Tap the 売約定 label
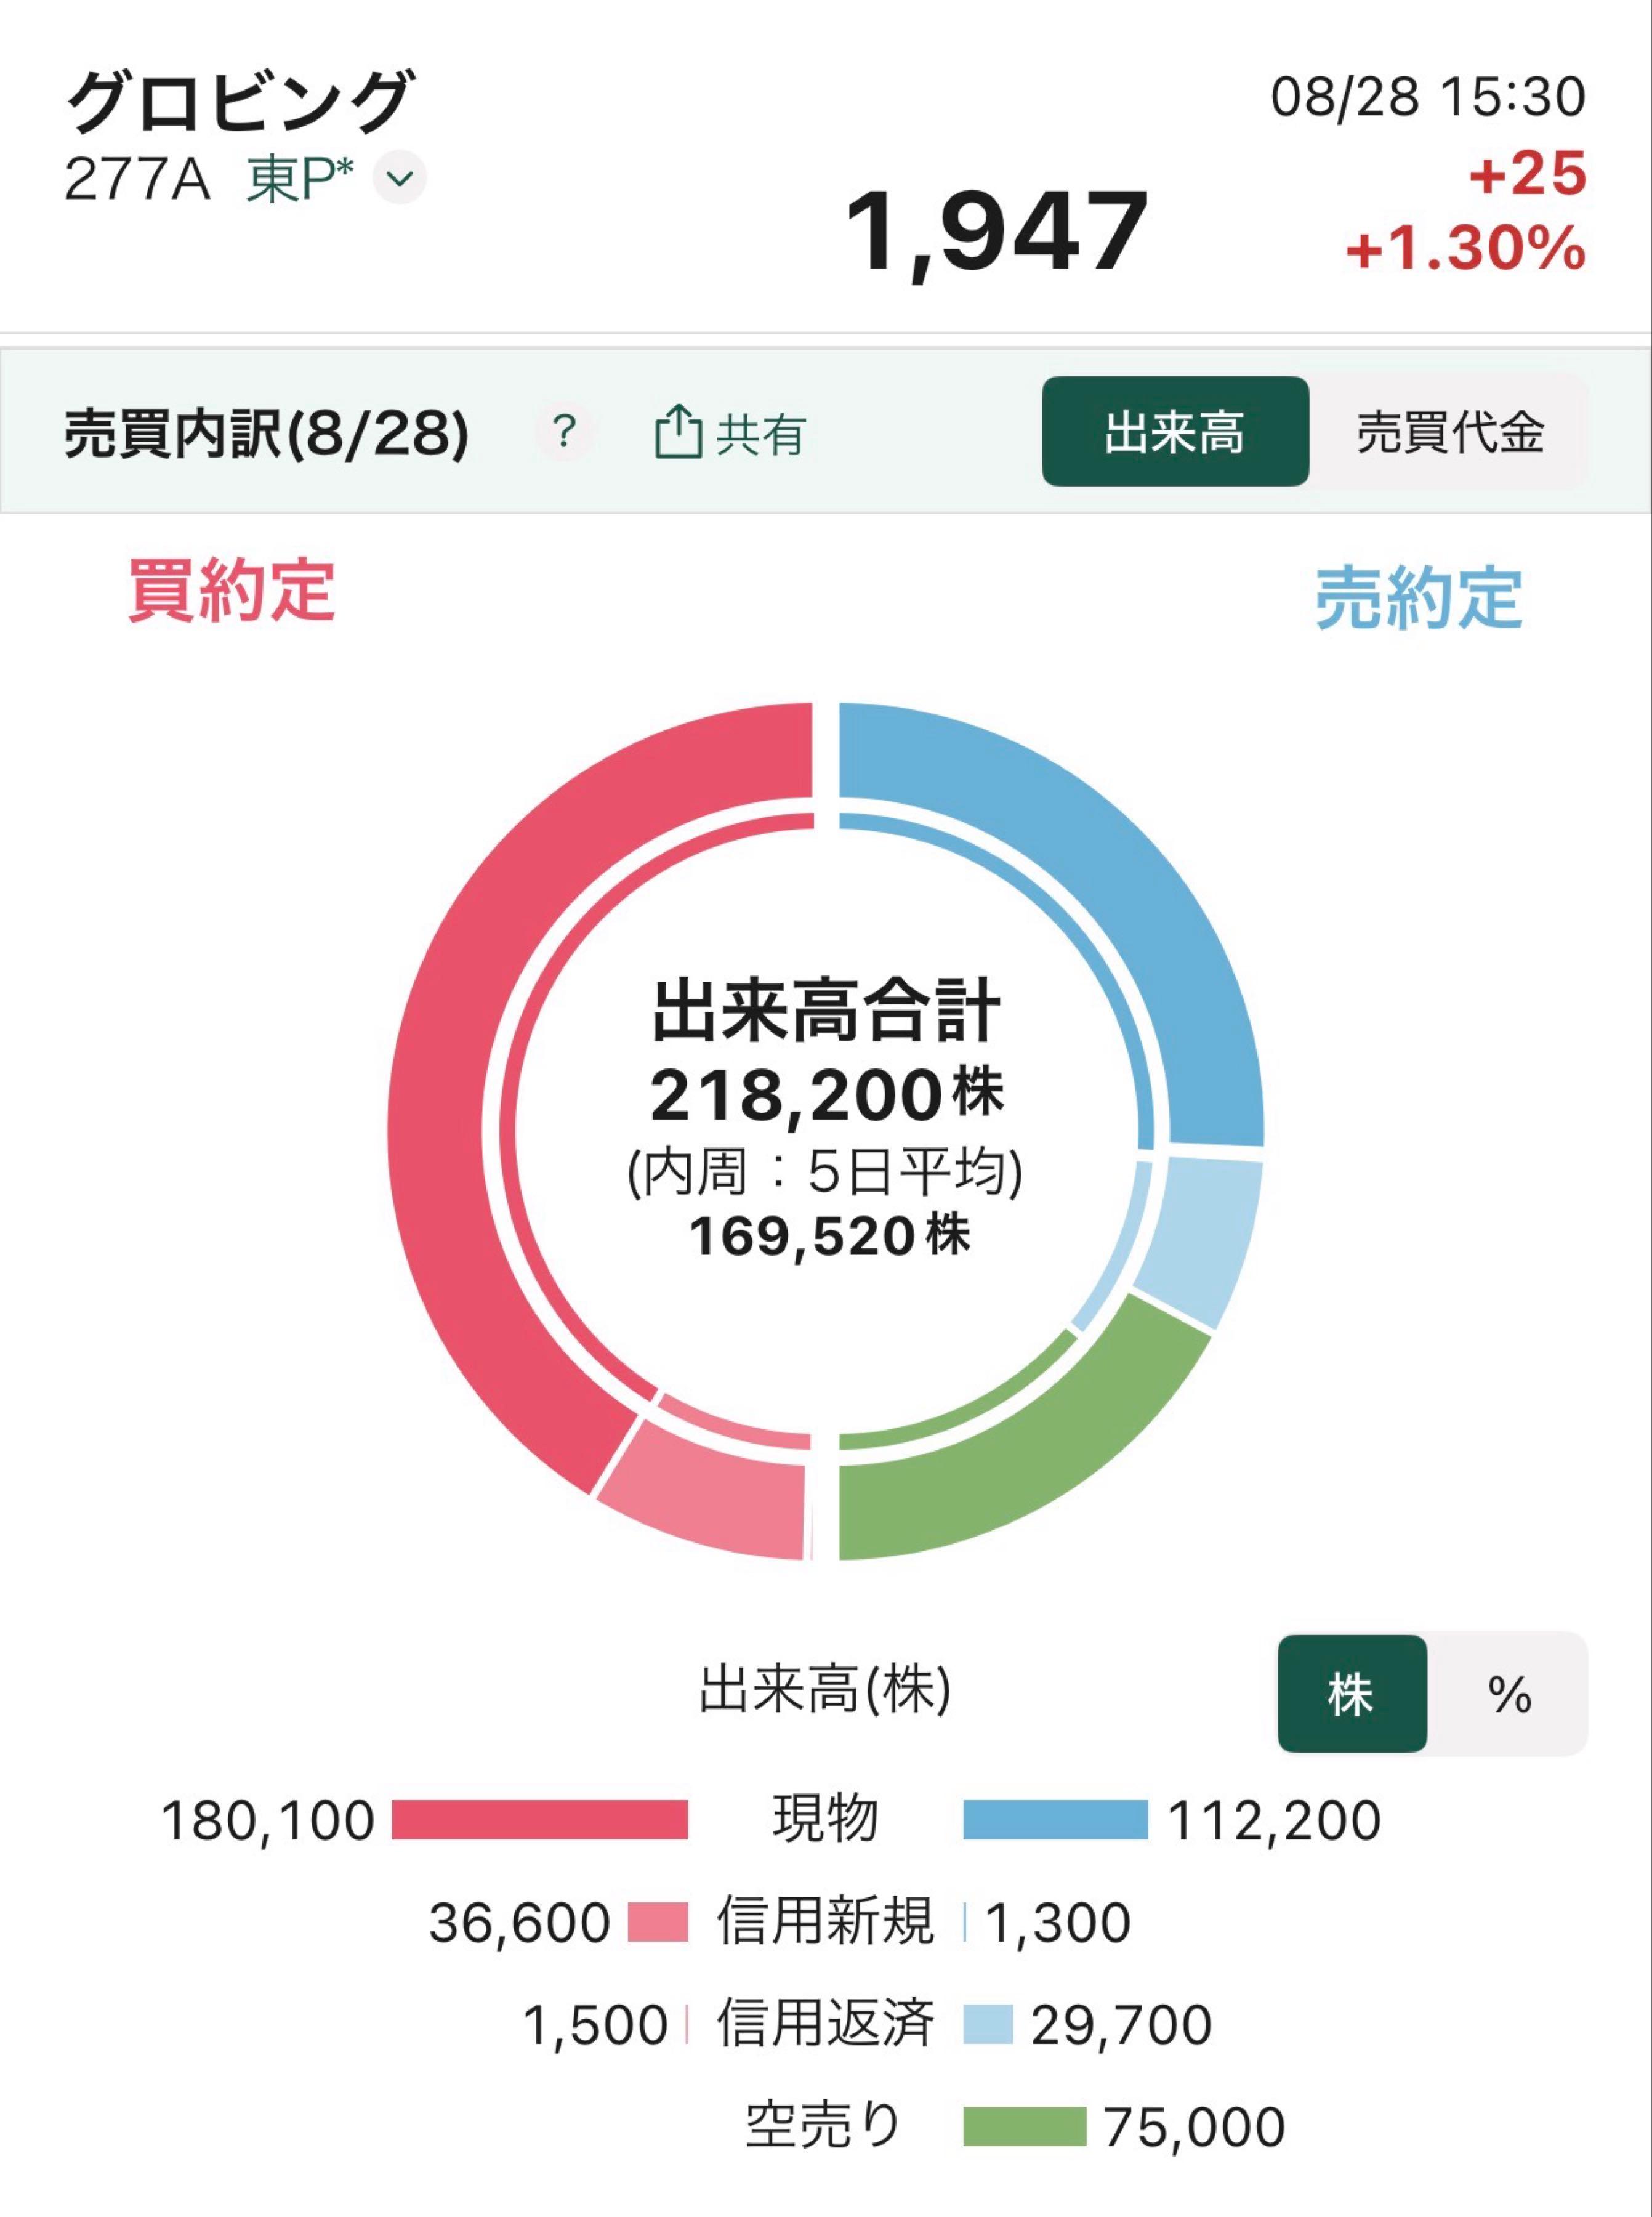 coord(1418,598)
